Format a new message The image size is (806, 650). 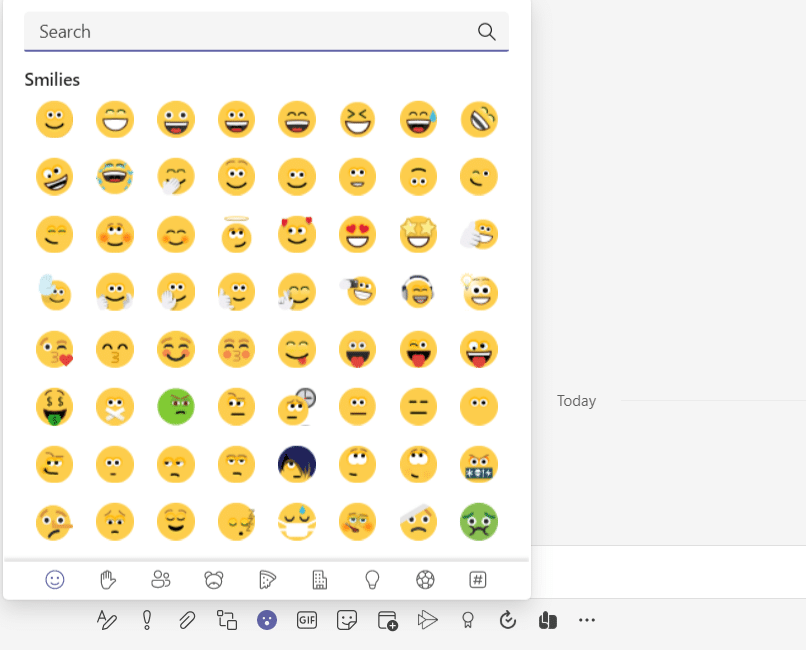point(107,620)
